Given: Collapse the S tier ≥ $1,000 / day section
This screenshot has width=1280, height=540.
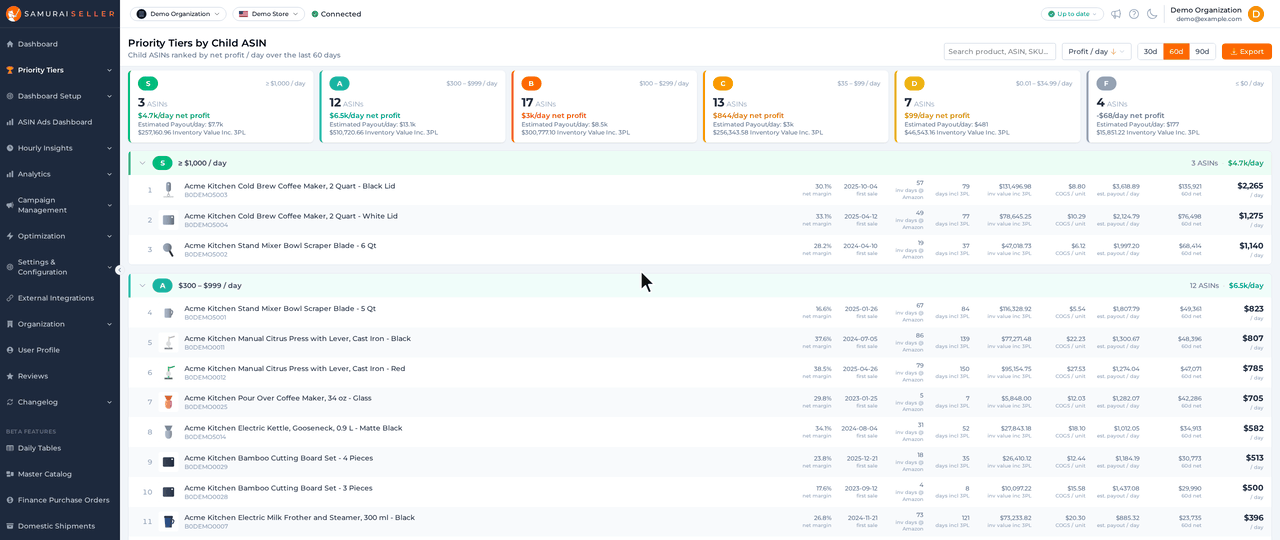Looking at the screenshot, I should pyautogui.click(x=143, y=163).
